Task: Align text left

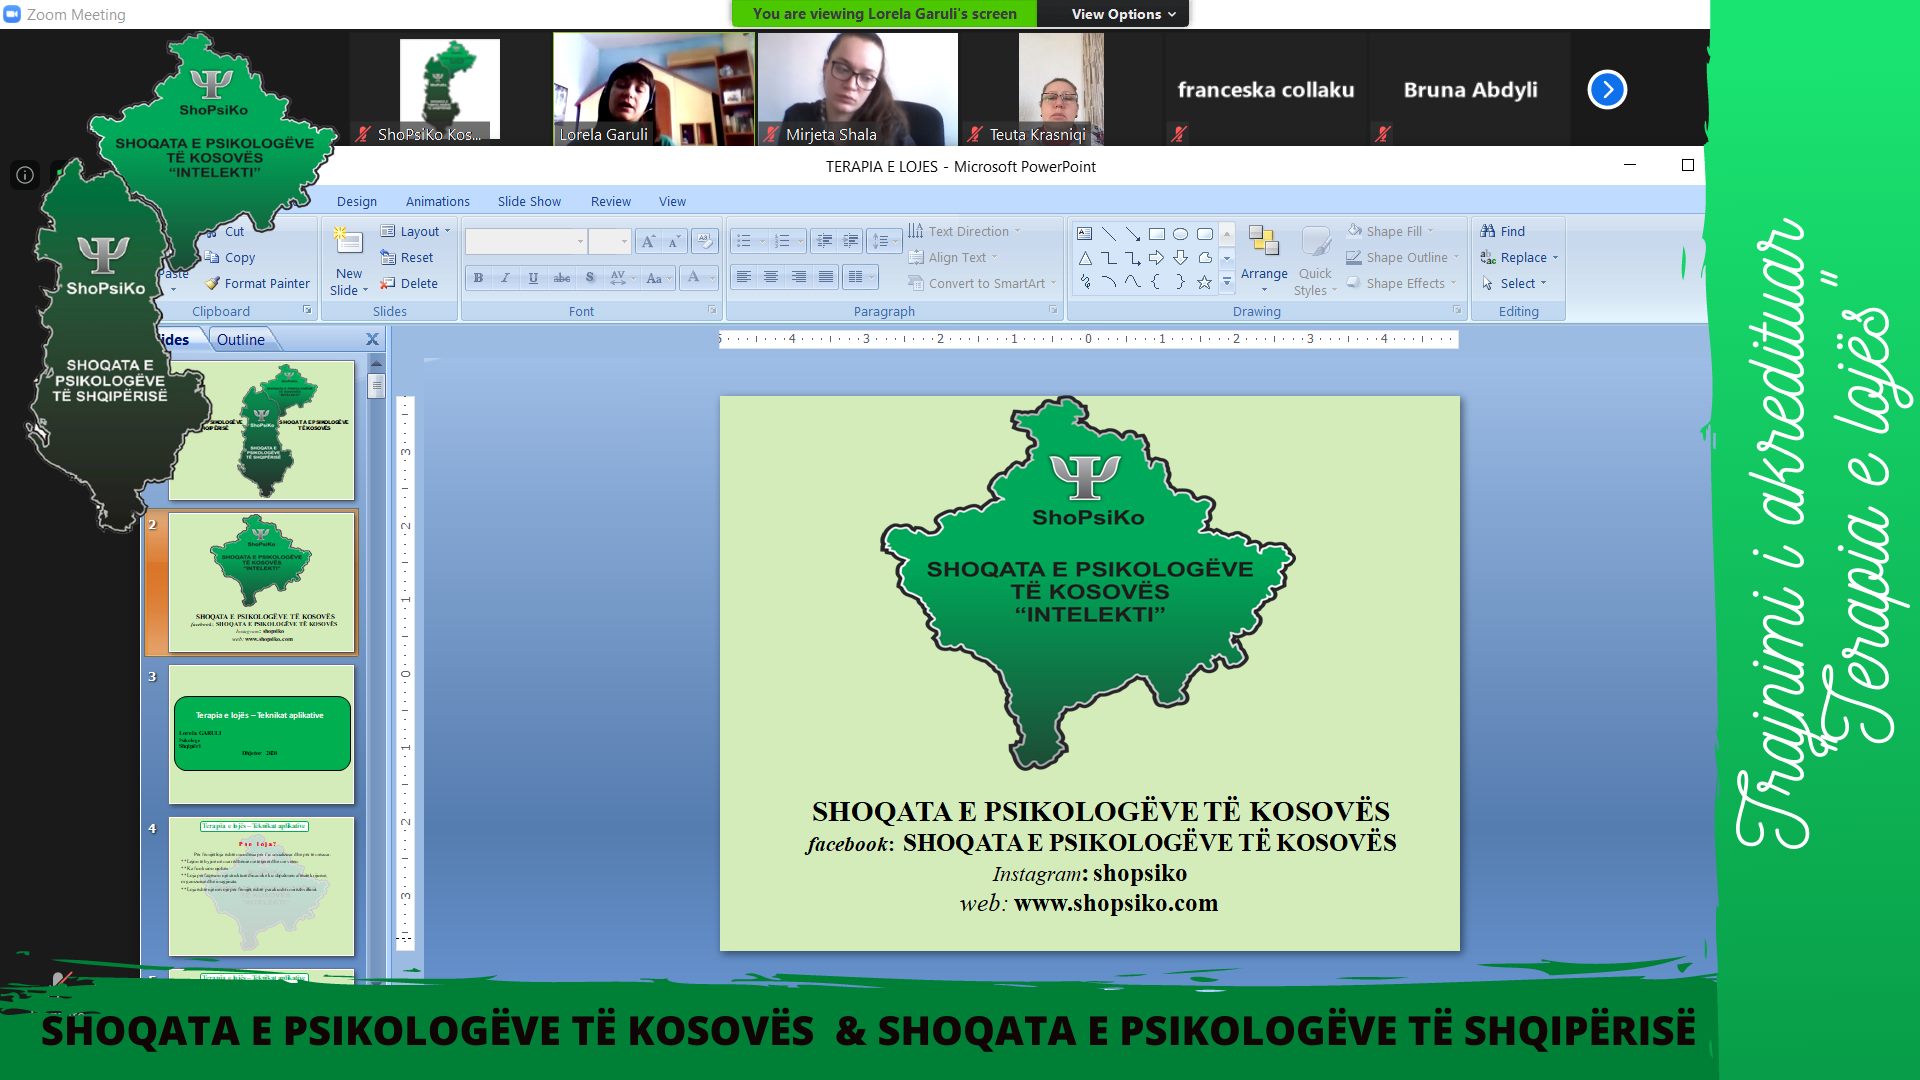Action: tap(743, 277)
